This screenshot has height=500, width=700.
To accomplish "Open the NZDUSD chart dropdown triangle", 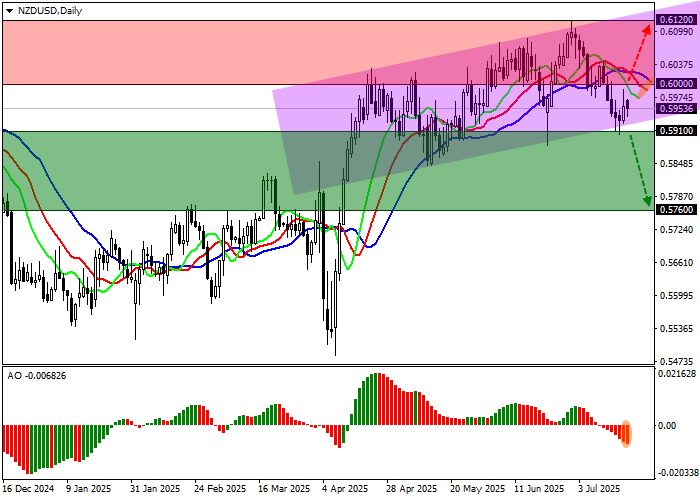I will tap(9, 11).
